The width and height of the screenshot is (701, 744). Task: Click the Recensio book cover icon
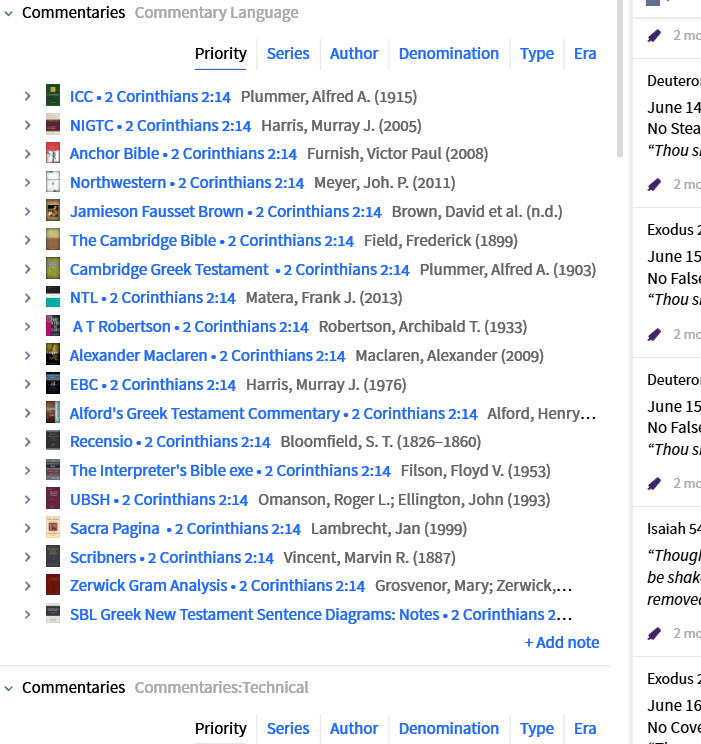pos(53,441)
